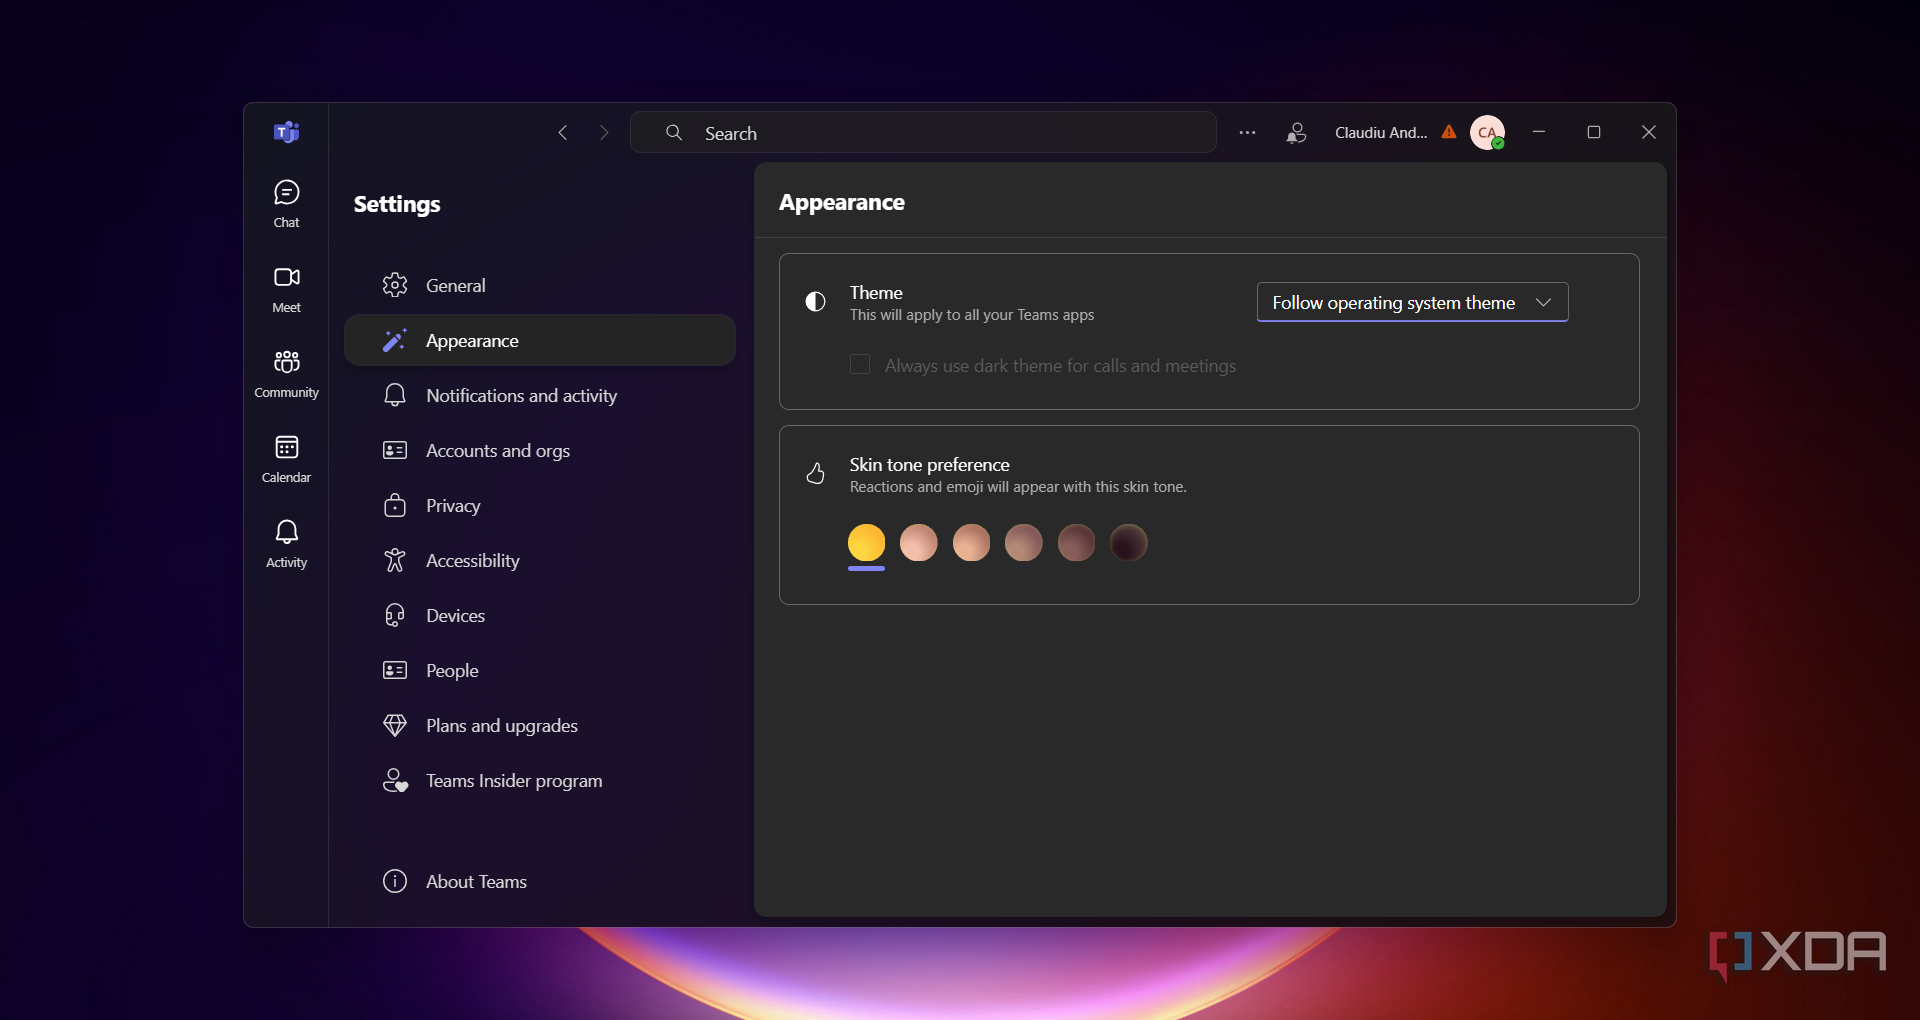Open Plans and upgrades settings
This screenshot has height=1020, width=1920.
[540, 725]
